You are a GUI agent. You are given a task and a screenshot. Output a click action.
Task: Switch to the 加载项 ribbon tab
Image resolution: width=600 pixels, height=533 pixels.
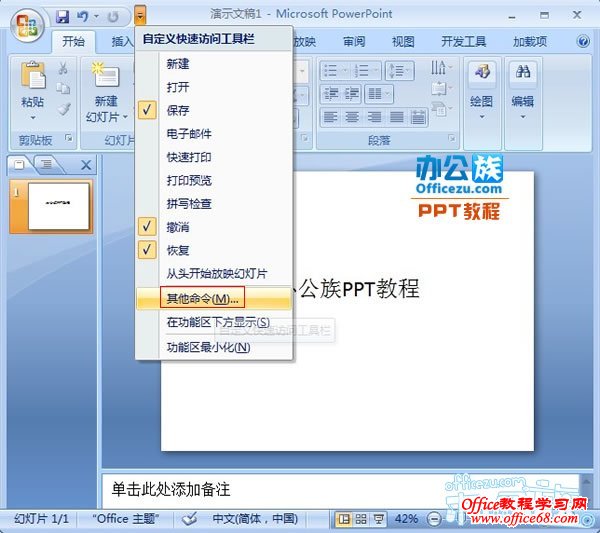(x=530, y=41)
